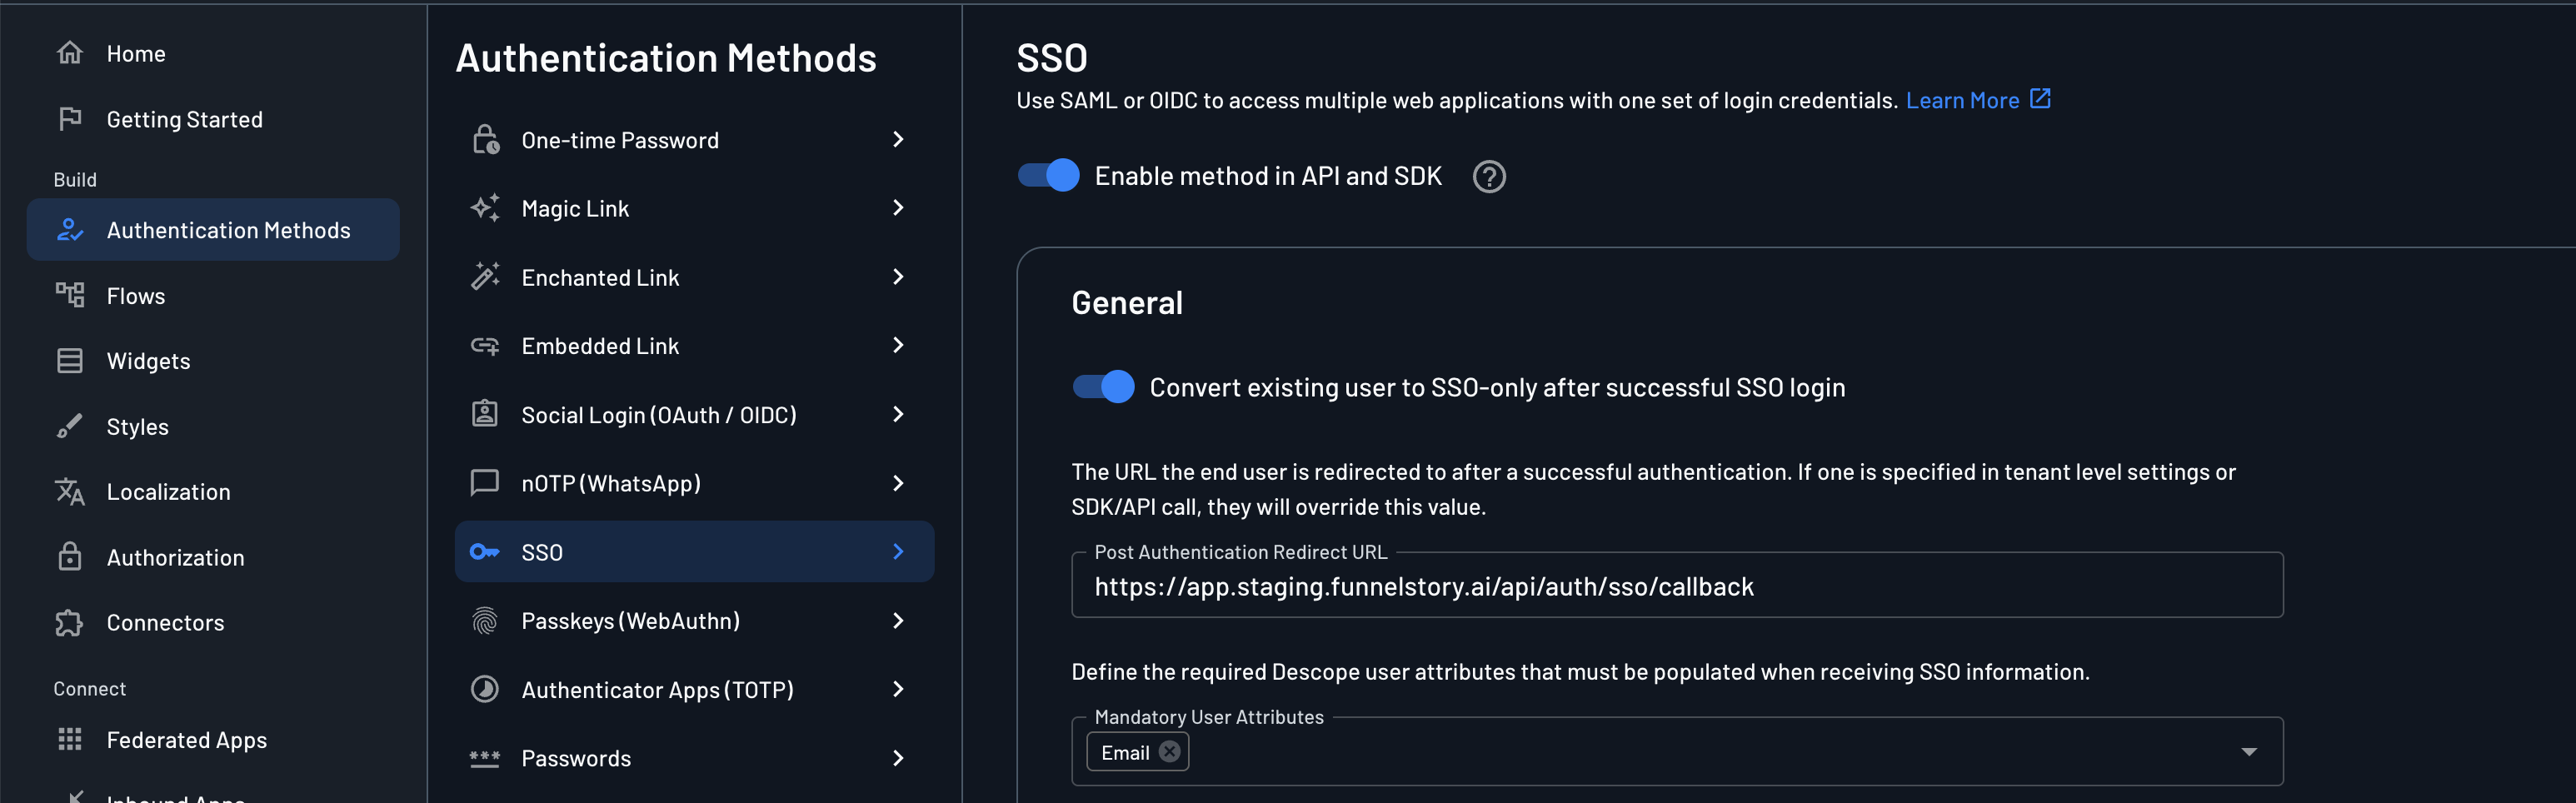Open Federated Apps grid icon
Viewport: 2576px width, 803px height.
70,739
